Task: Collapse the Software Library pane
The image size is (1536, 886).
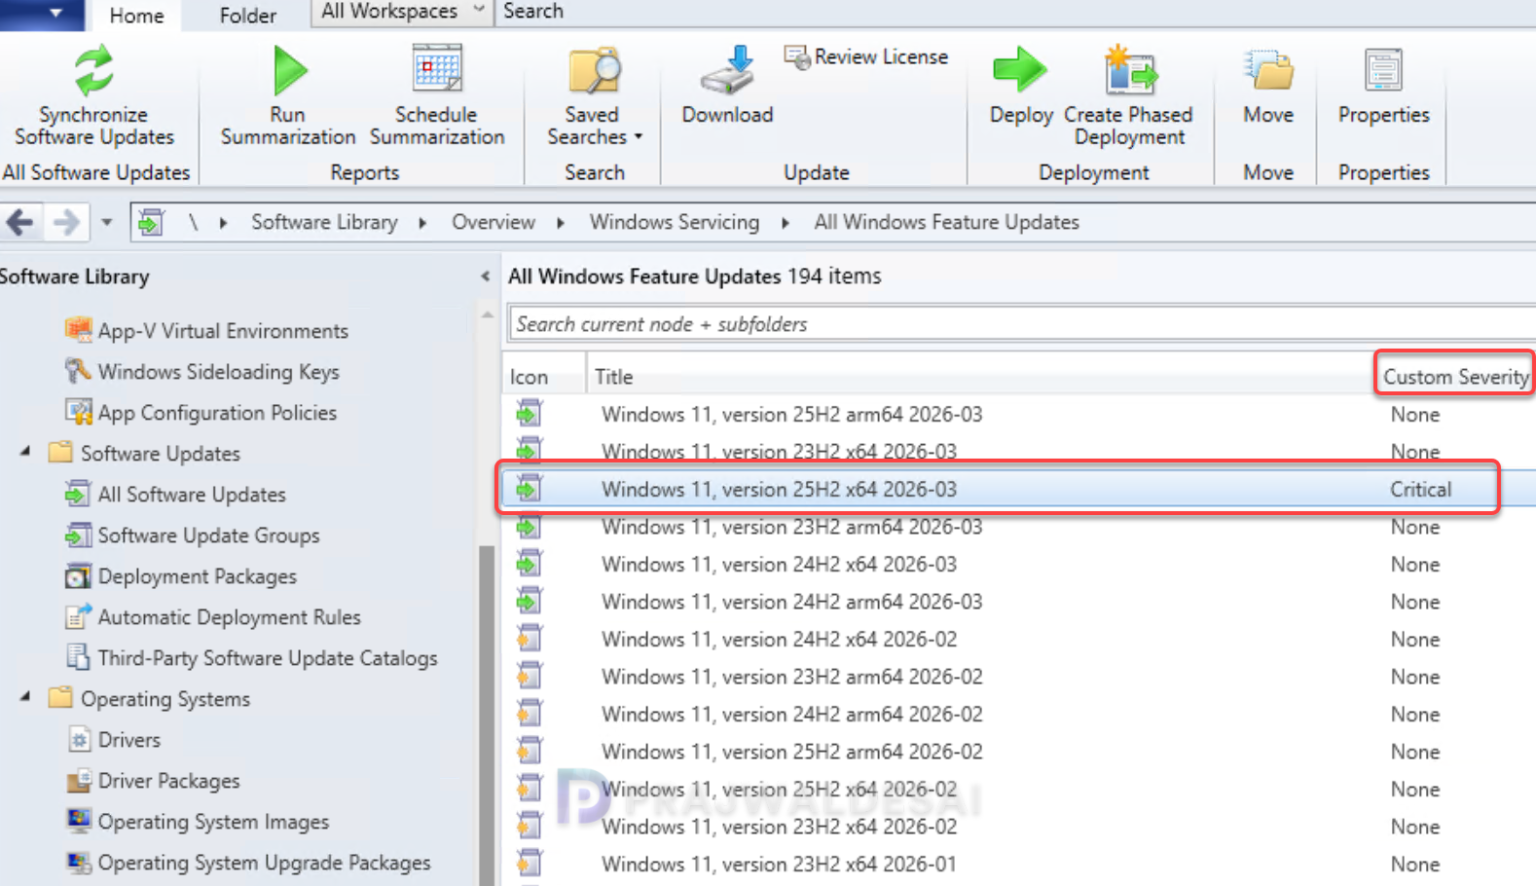Action: pos(485,276)
